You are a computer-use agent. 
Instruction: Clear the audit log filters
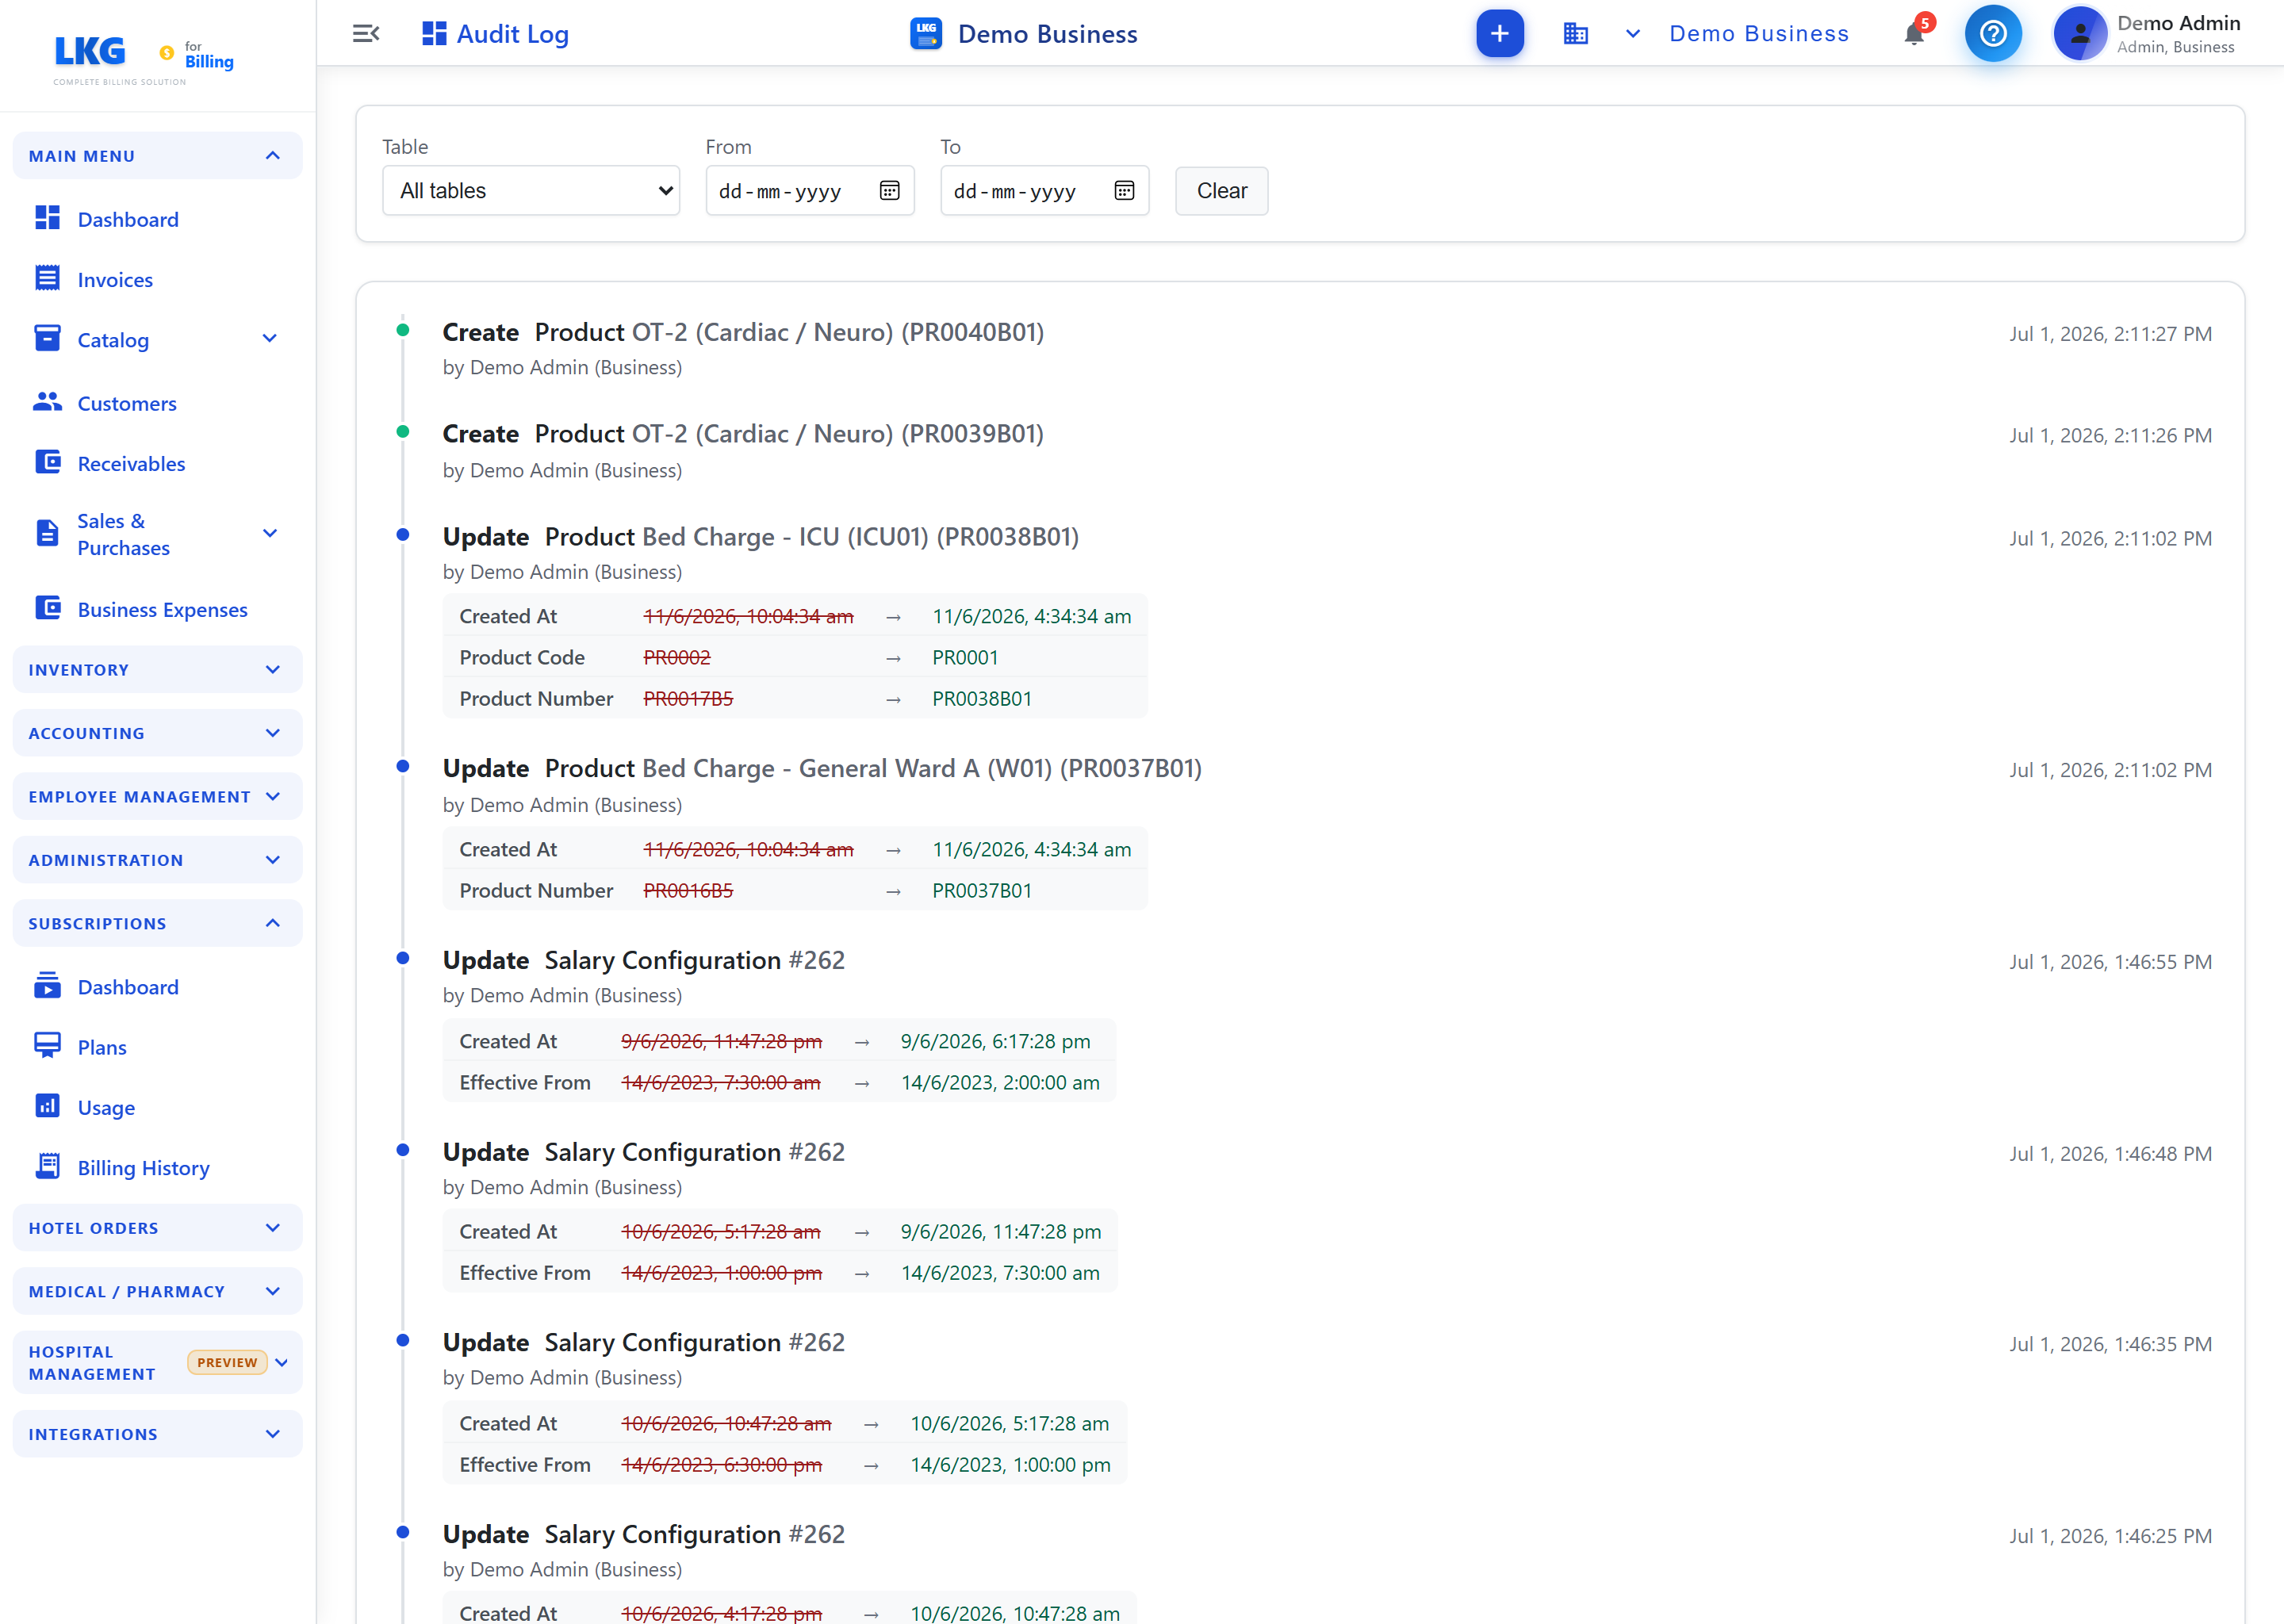coord(1221,190)
